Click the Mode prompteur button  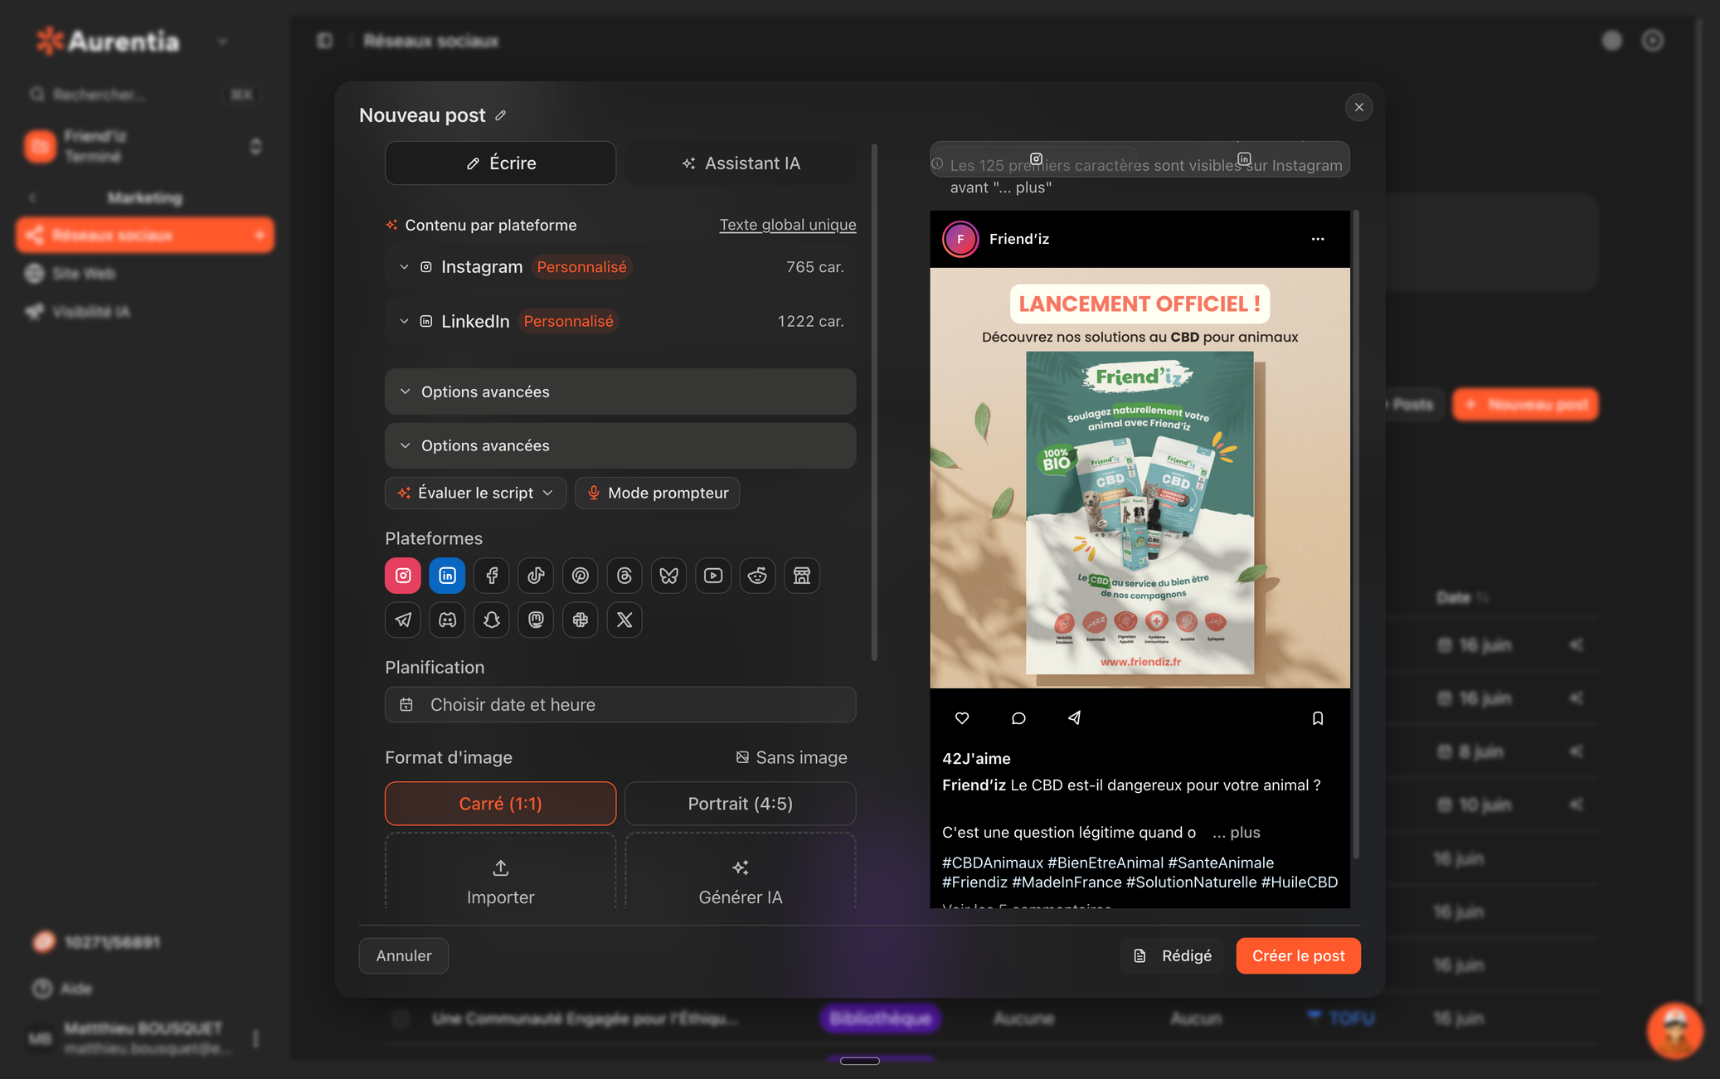pos(658,493)
